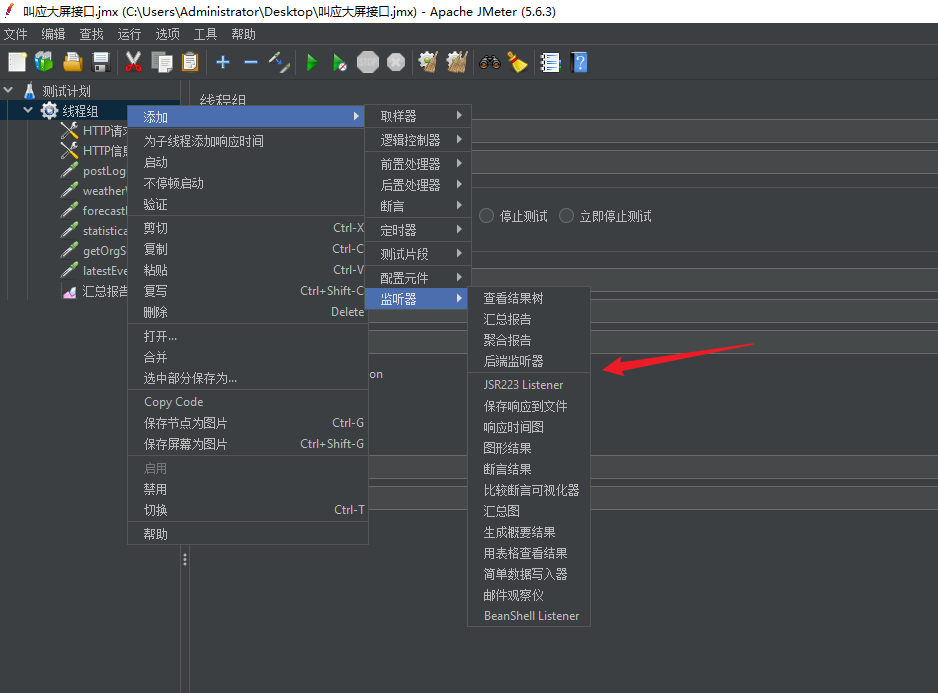Image resolution: width=938 pixels, height=693 pixels.
Task: Click the Reset Search broom icon
Action: pyautogui.click(x=517, y=62)
